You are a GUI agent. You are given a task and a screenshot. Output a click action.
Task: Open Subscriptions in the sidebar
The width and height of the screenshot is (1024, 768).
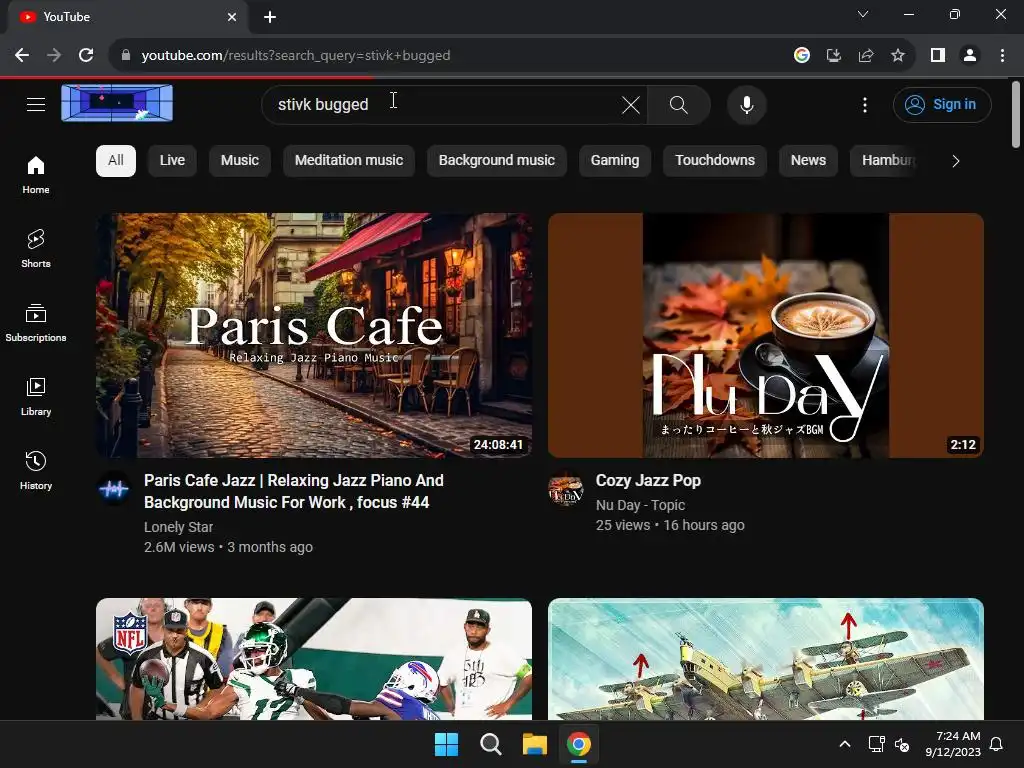[36, 323]
